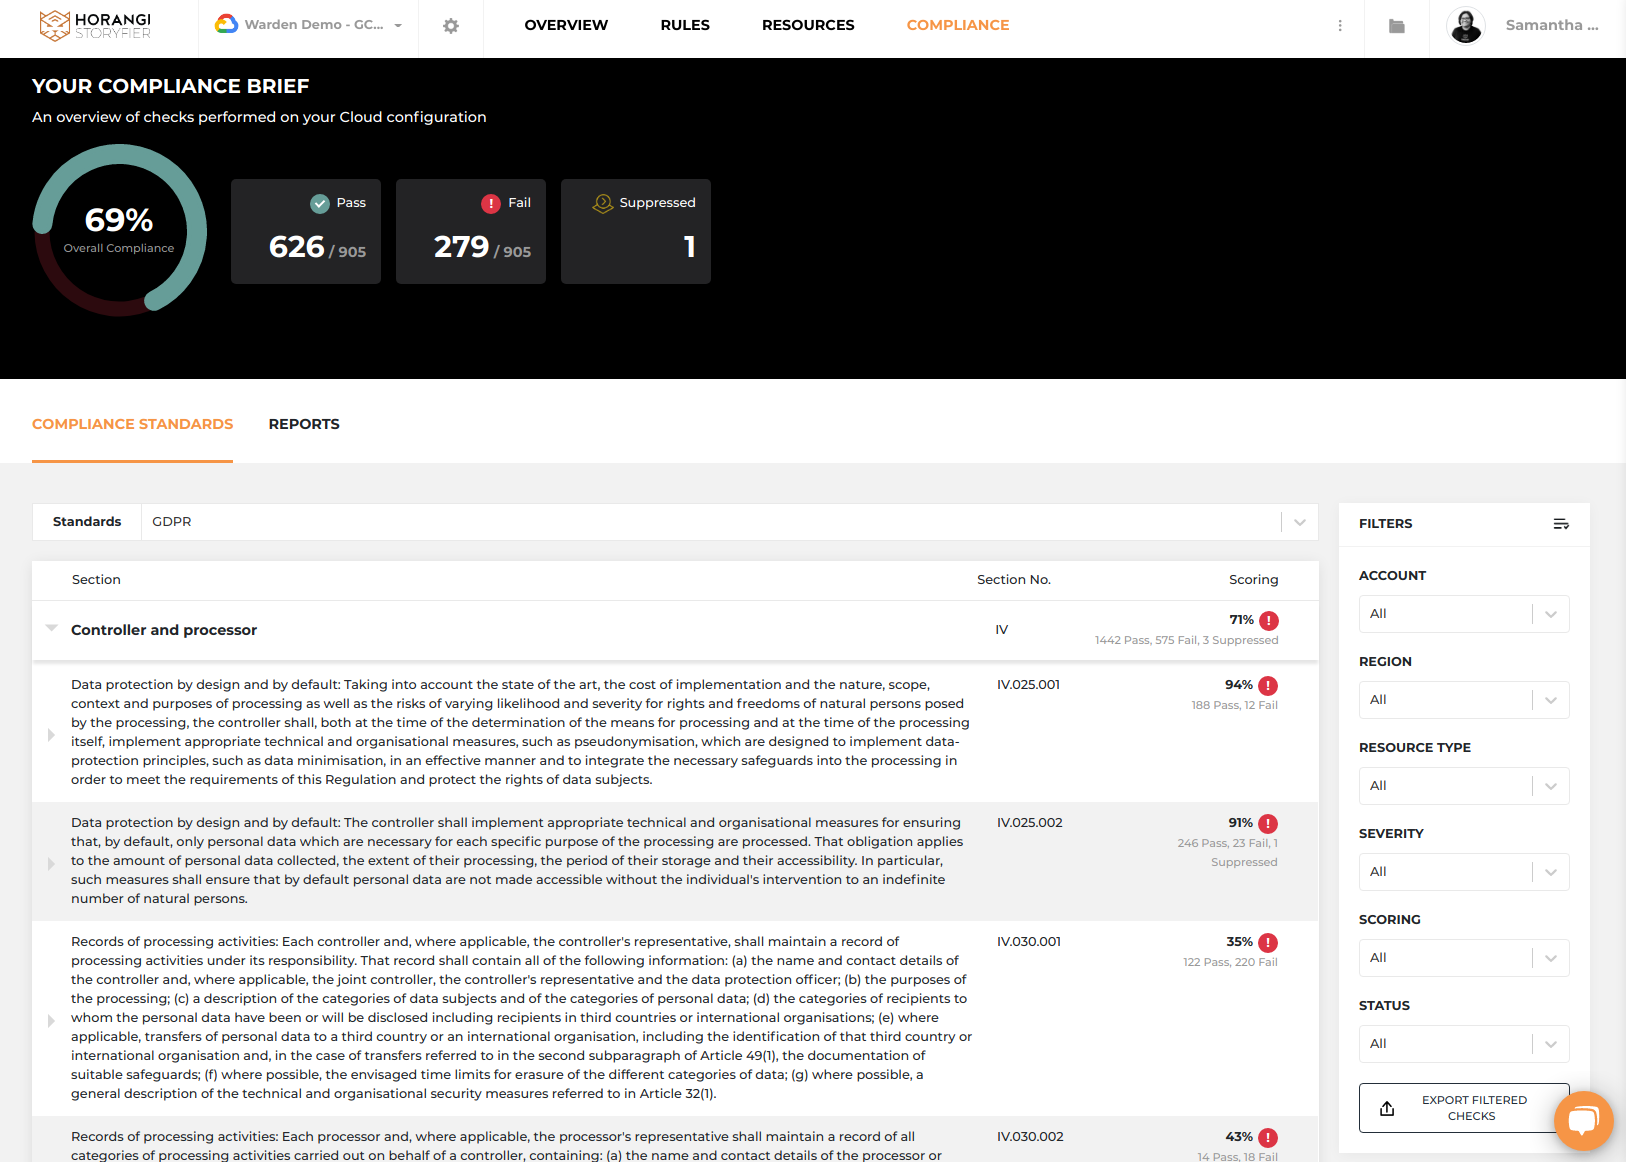The width and height of the screenshot is (1626, 1162).
Task: Click the Pass 626 / 905 card
Action: pyautogui.click(x=306, y=232)
